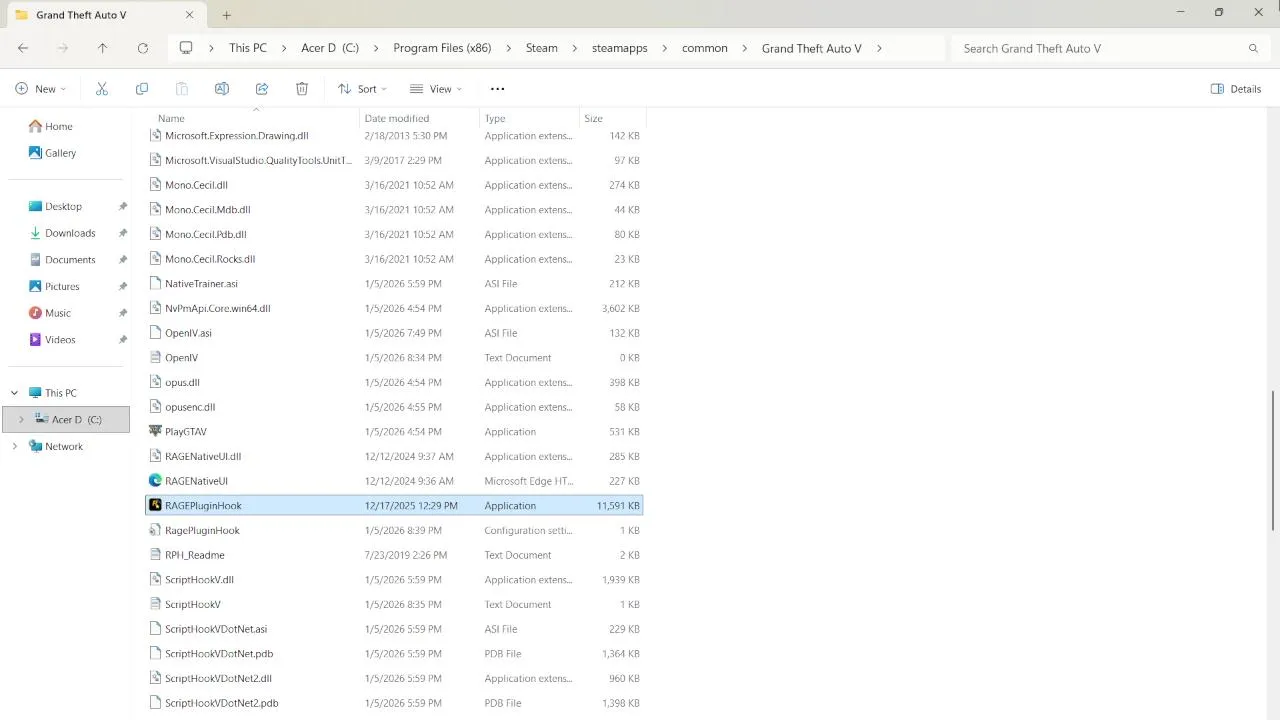This screenshot has width=1280, height=720.
Task: Click the PC monitor icon in address bar
Action: (186, 48)
